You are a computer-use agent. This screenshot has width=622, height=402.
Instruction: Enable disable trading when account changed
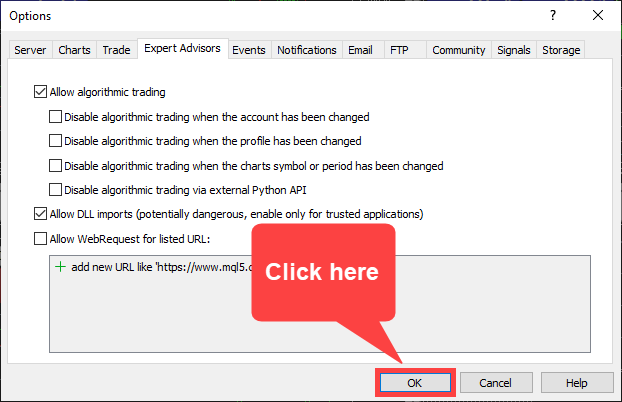56,117
